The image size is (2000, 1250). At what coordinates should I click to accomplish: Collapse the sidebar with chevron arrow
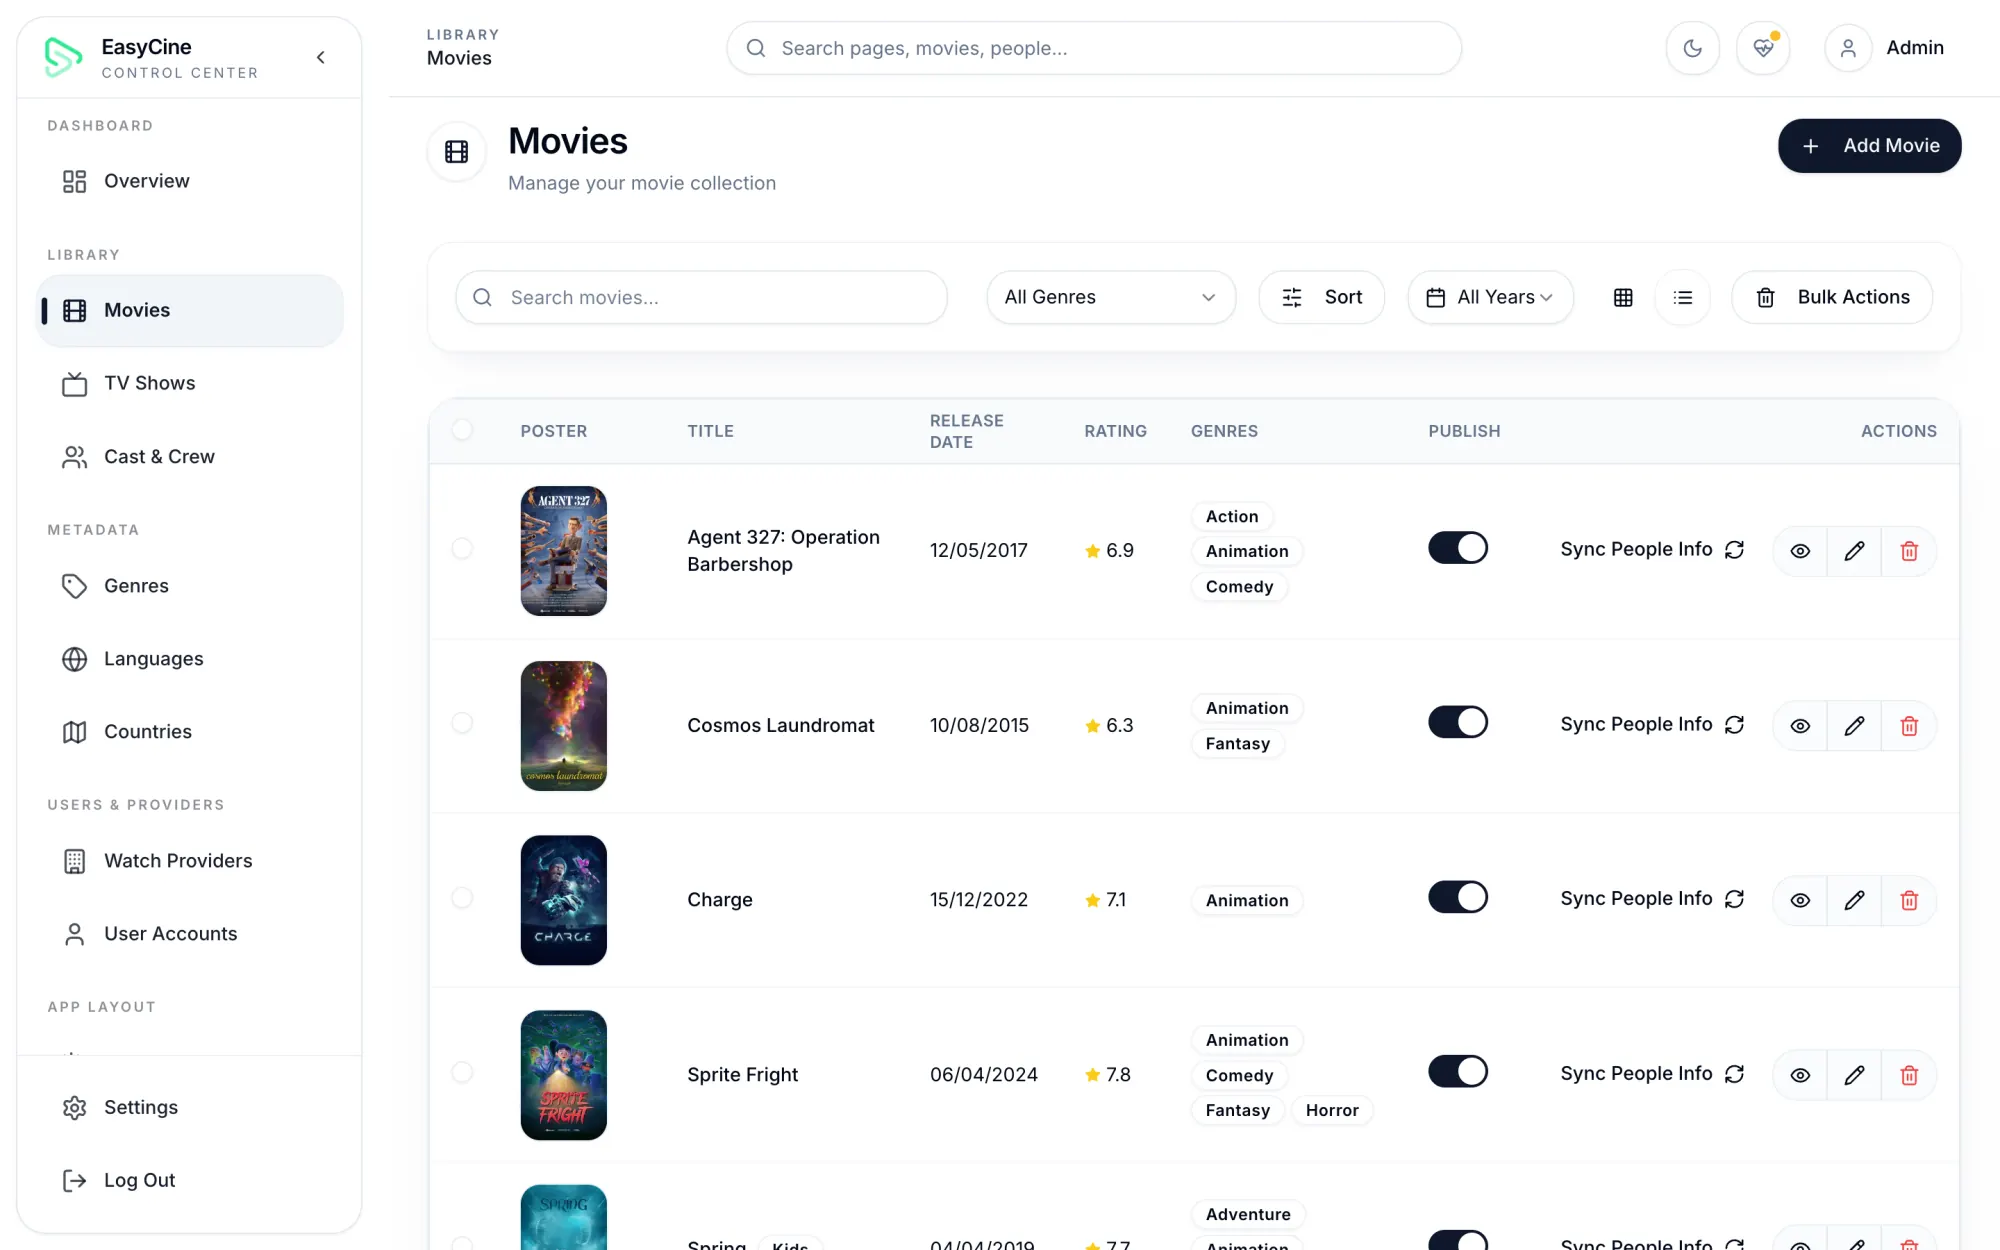pyautogui.click(x=321, y=57)
